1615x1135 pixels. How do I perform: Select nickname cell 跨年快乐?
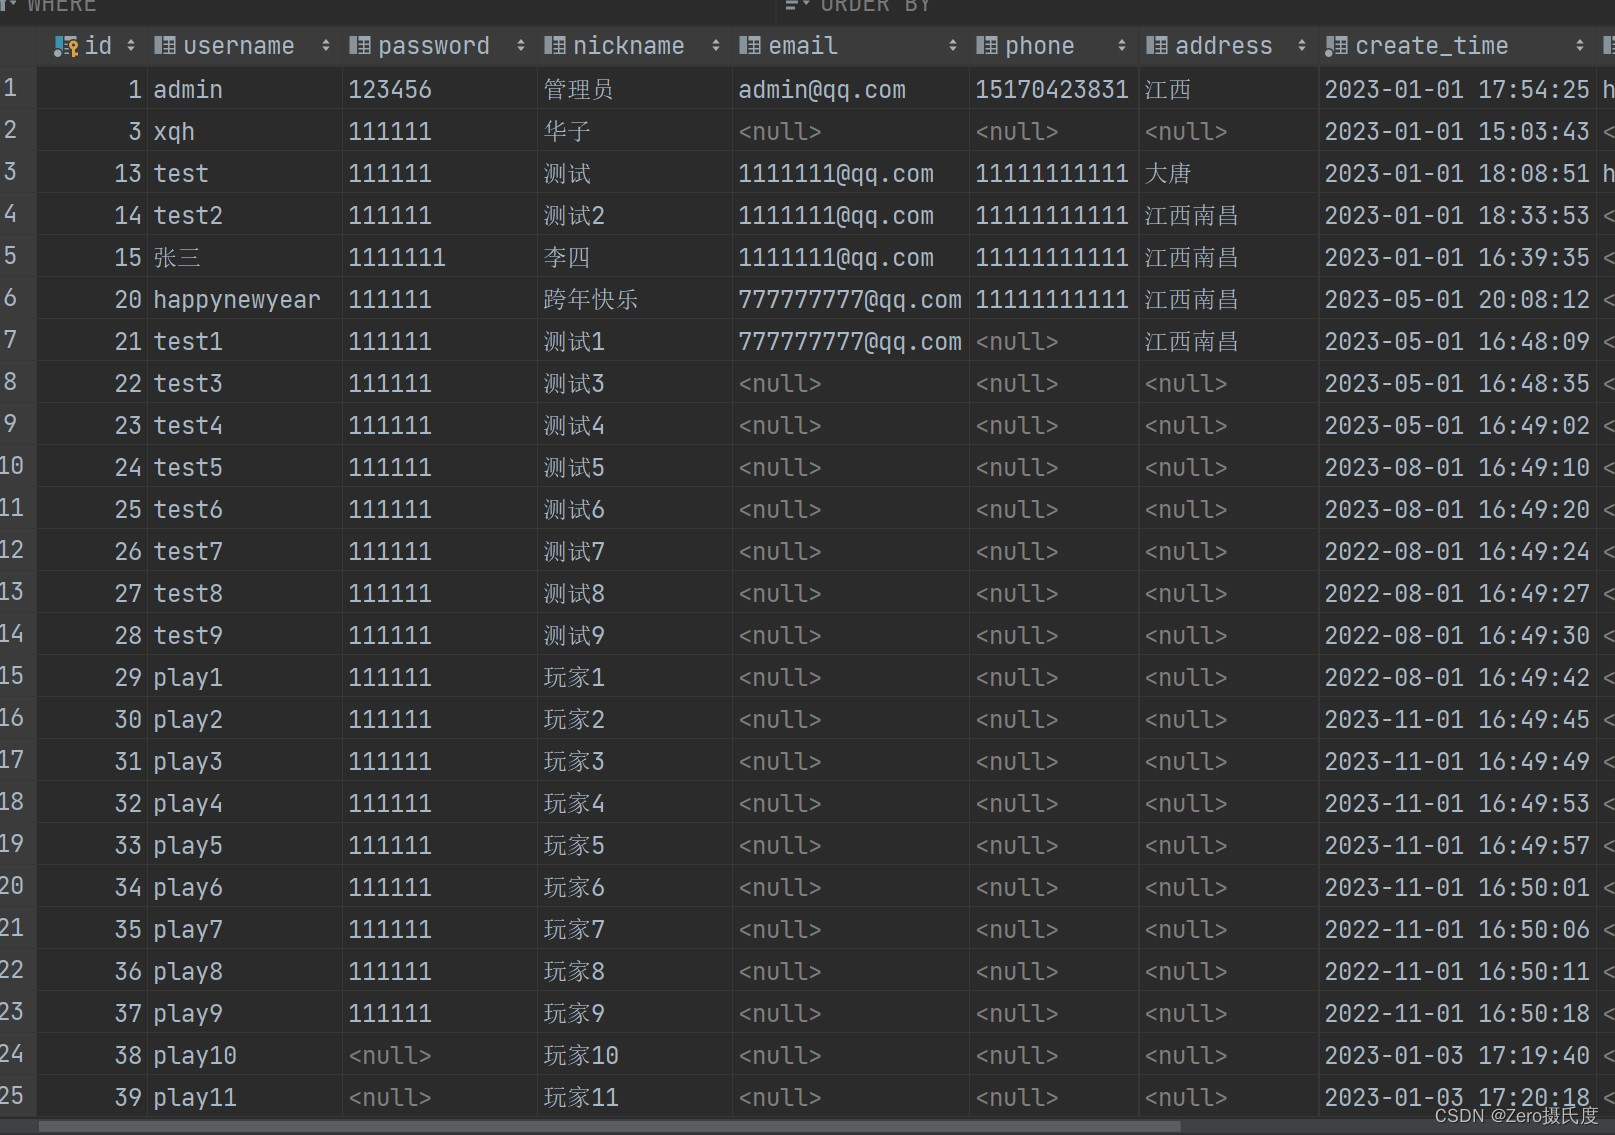(634, 300)
